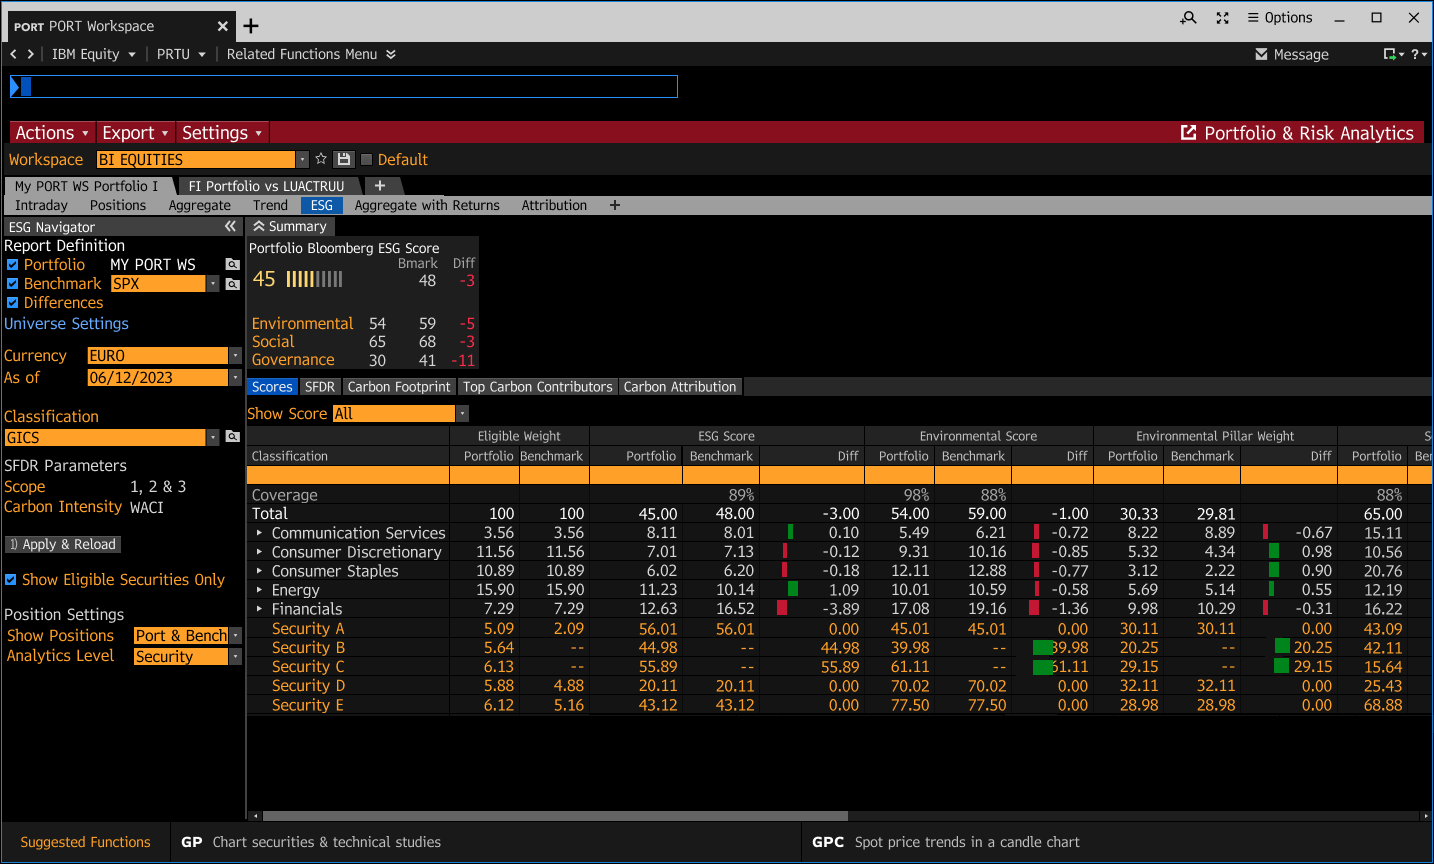Open the Show Positions Port & Bench dropdown
1434x864 pixels.
[x=235, y=636]
